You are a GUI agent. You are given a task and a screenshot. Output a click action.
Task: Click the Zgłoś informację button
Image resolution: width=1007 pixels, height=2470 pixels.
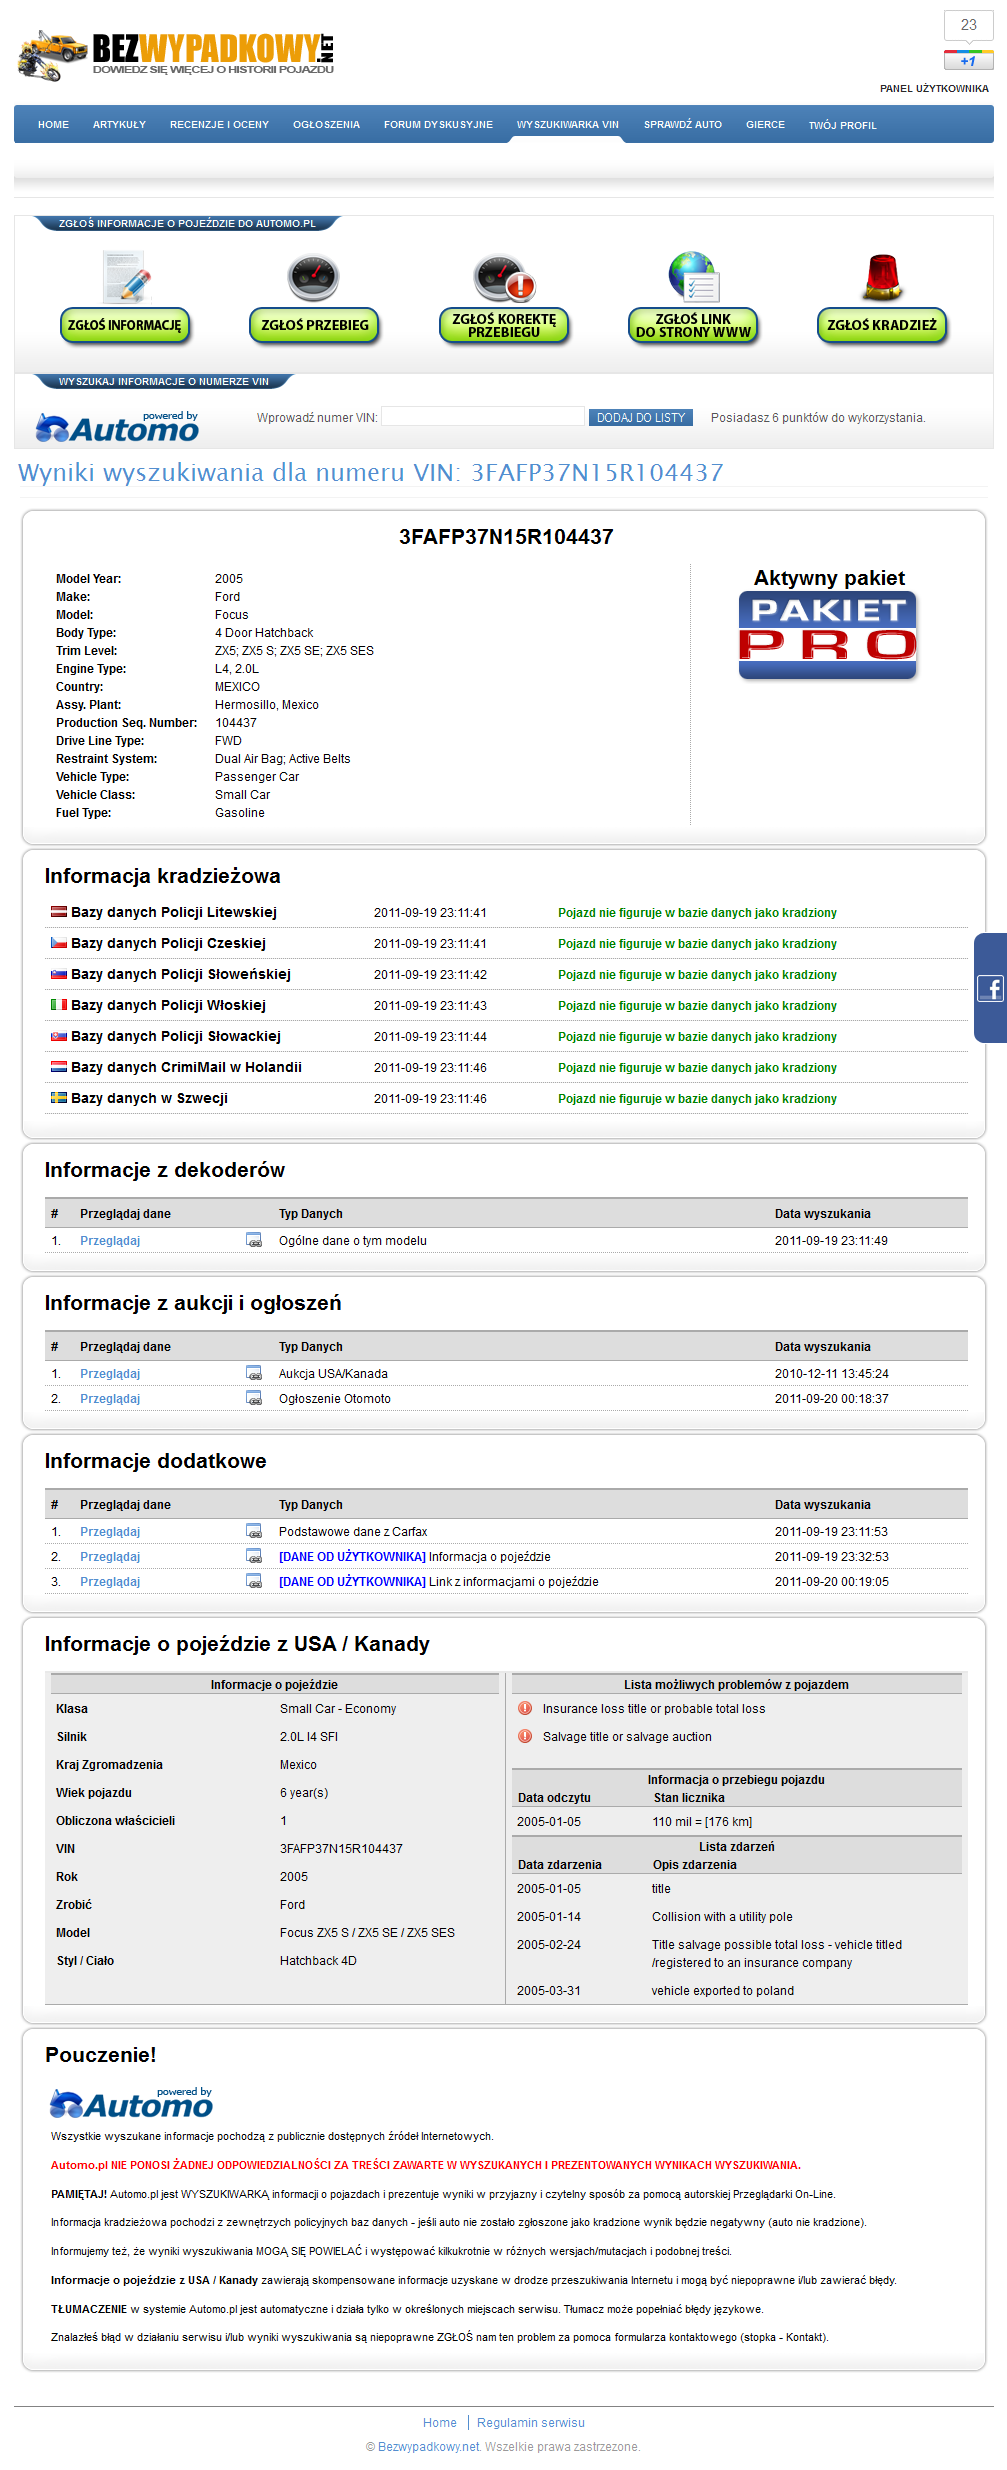125,325
